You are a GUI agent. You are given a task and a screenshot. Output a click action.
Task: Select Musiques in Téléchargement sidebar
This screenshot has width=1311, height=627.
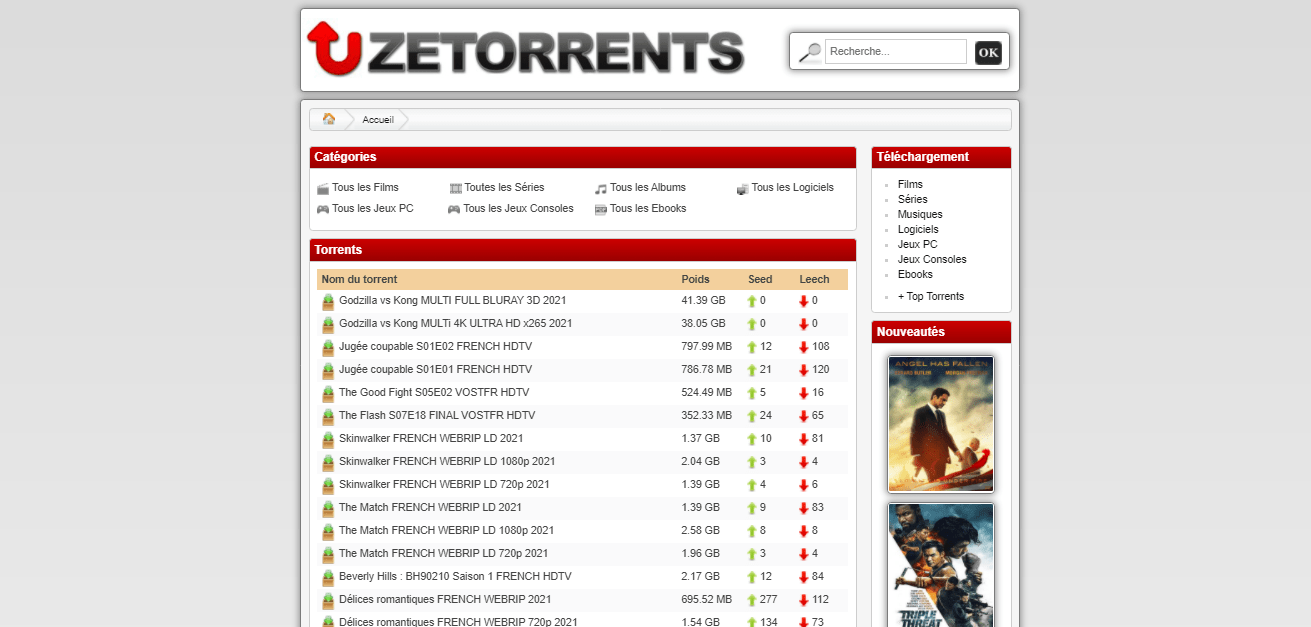(x=920, y=214)
